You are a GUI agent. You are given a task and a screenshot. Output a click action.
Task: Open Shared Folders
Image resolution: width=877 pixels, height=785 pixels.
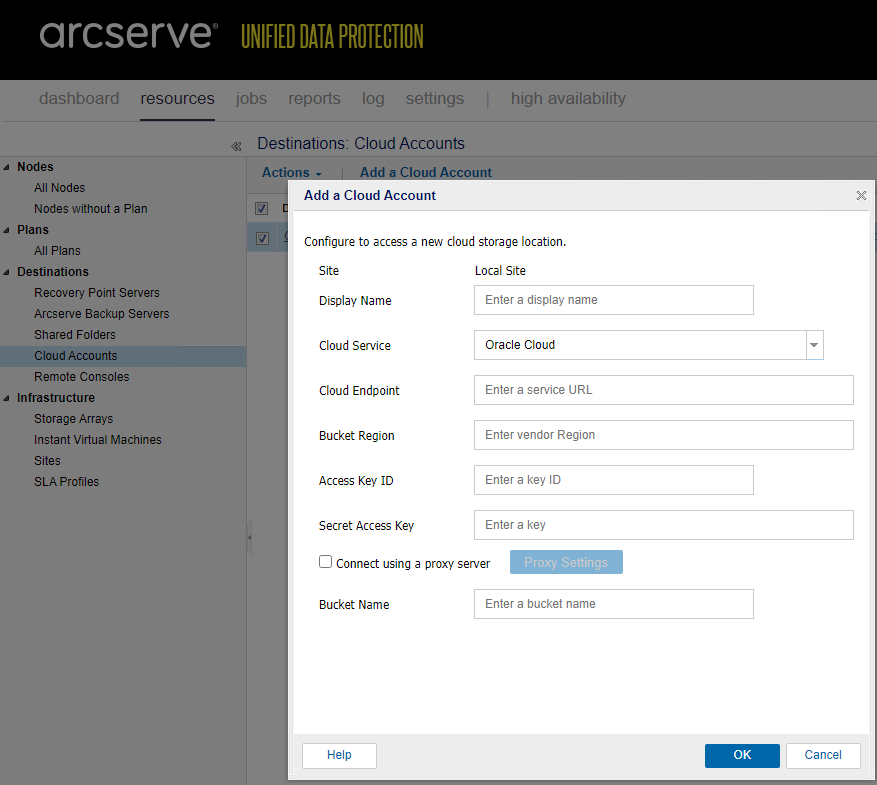coord(74,335)
